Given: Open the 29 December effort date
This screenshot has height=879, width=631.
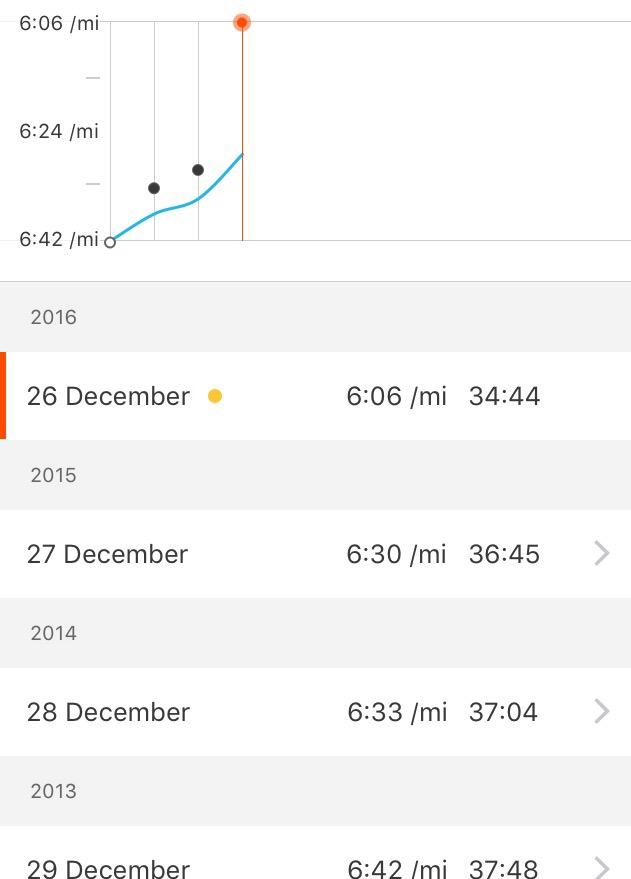Looking at the screenshot, I should pos(108,868).
